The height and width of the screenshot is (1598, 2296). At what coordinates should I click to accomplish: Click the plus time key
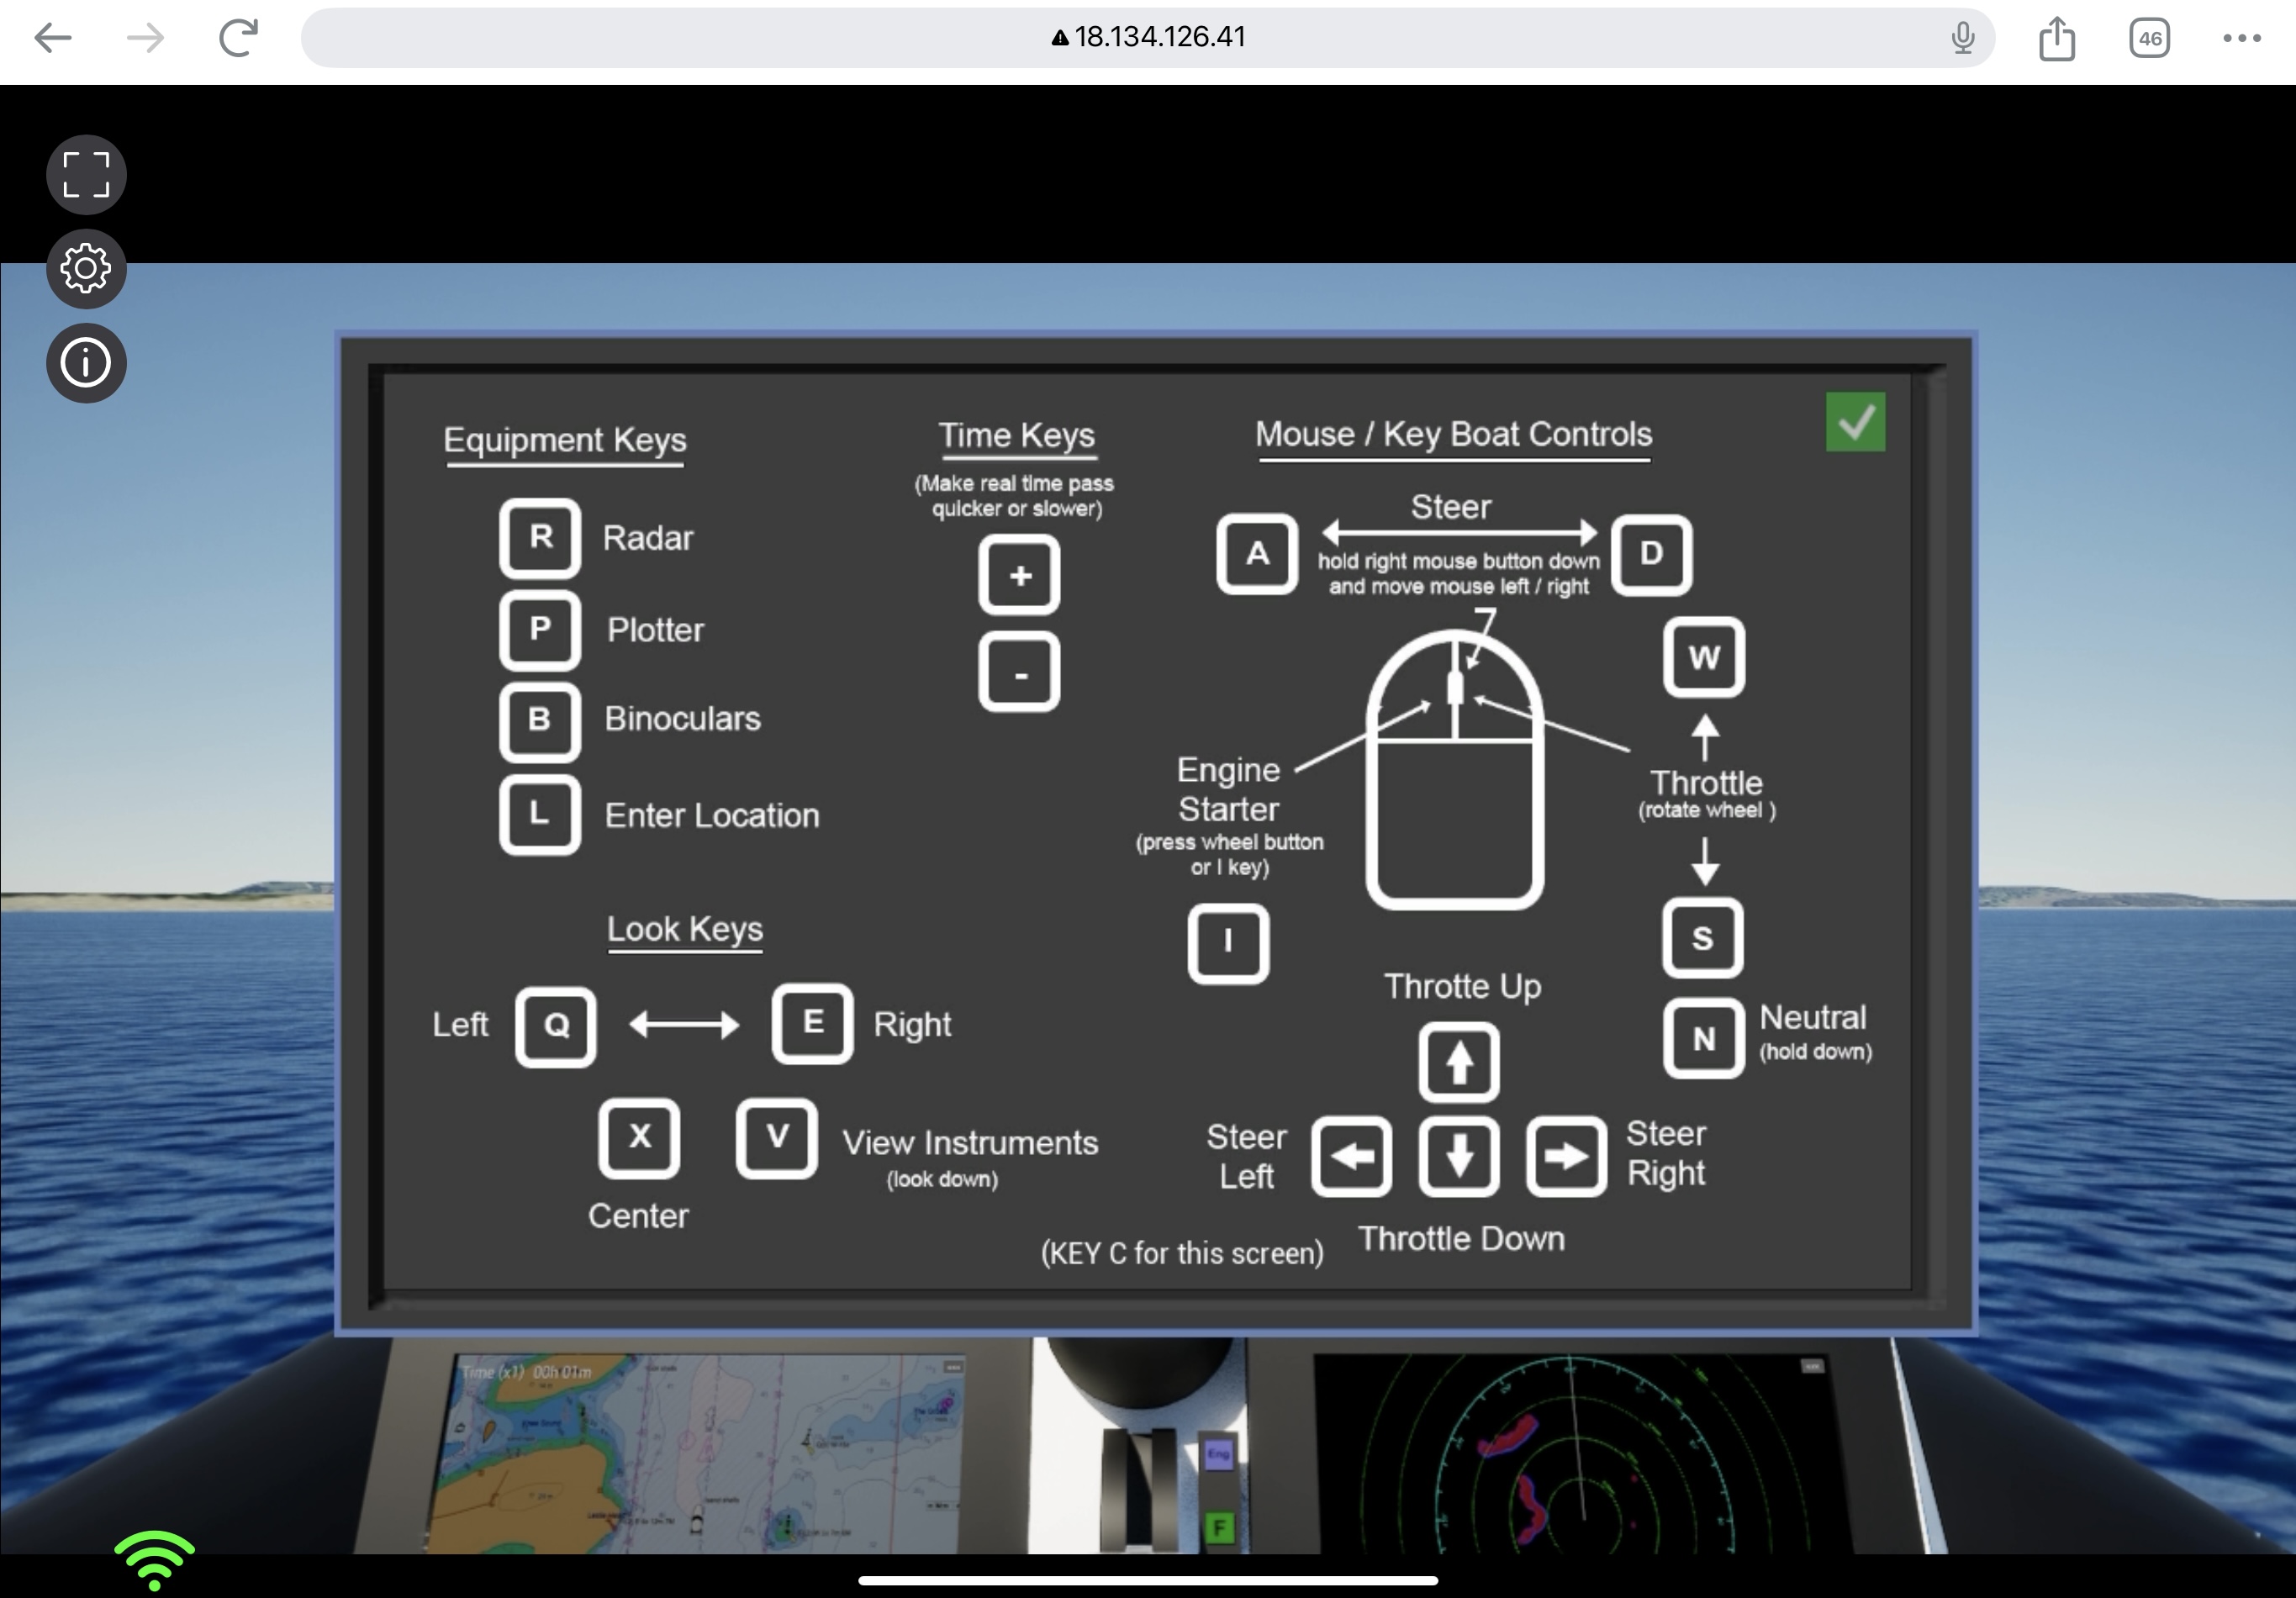pyautogui.click(x=1019, y=575)
